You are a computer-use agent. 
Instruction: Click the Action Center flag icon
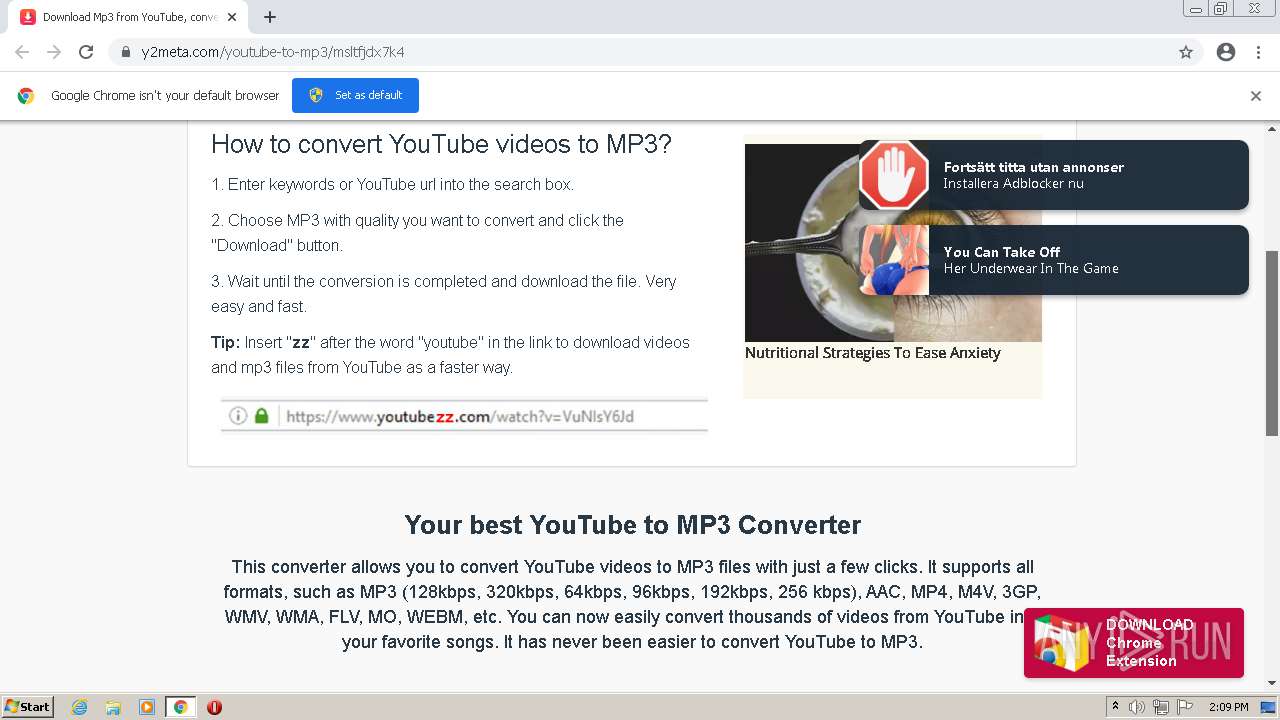coord(1185,707)
